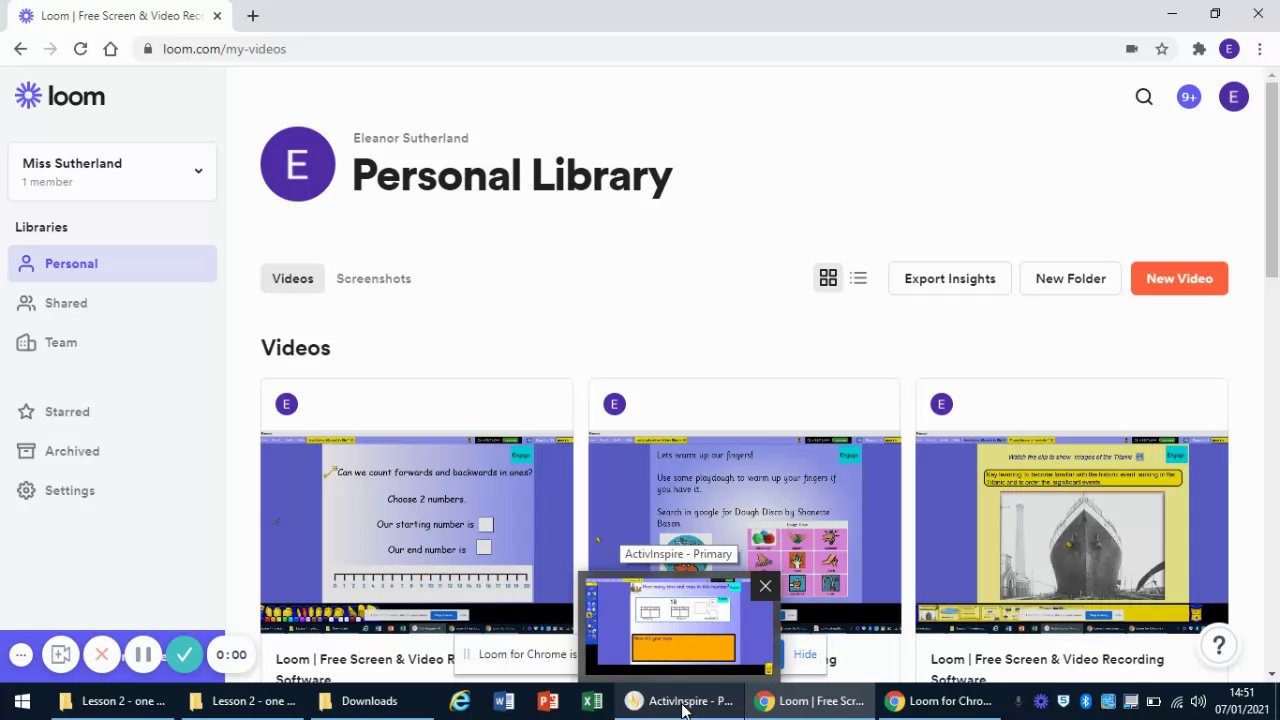1280x720 pixels.
Task: Open Chrome home page button
Action: [x=110, y=48]
